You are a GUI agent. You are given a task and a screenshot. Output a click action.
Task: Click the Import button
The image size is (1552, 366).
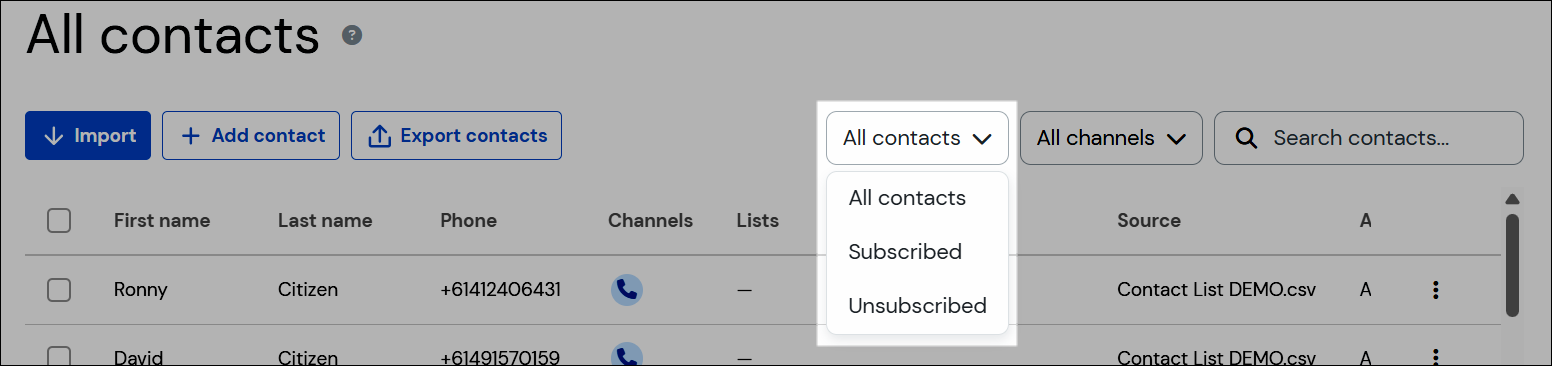(88, 135)
